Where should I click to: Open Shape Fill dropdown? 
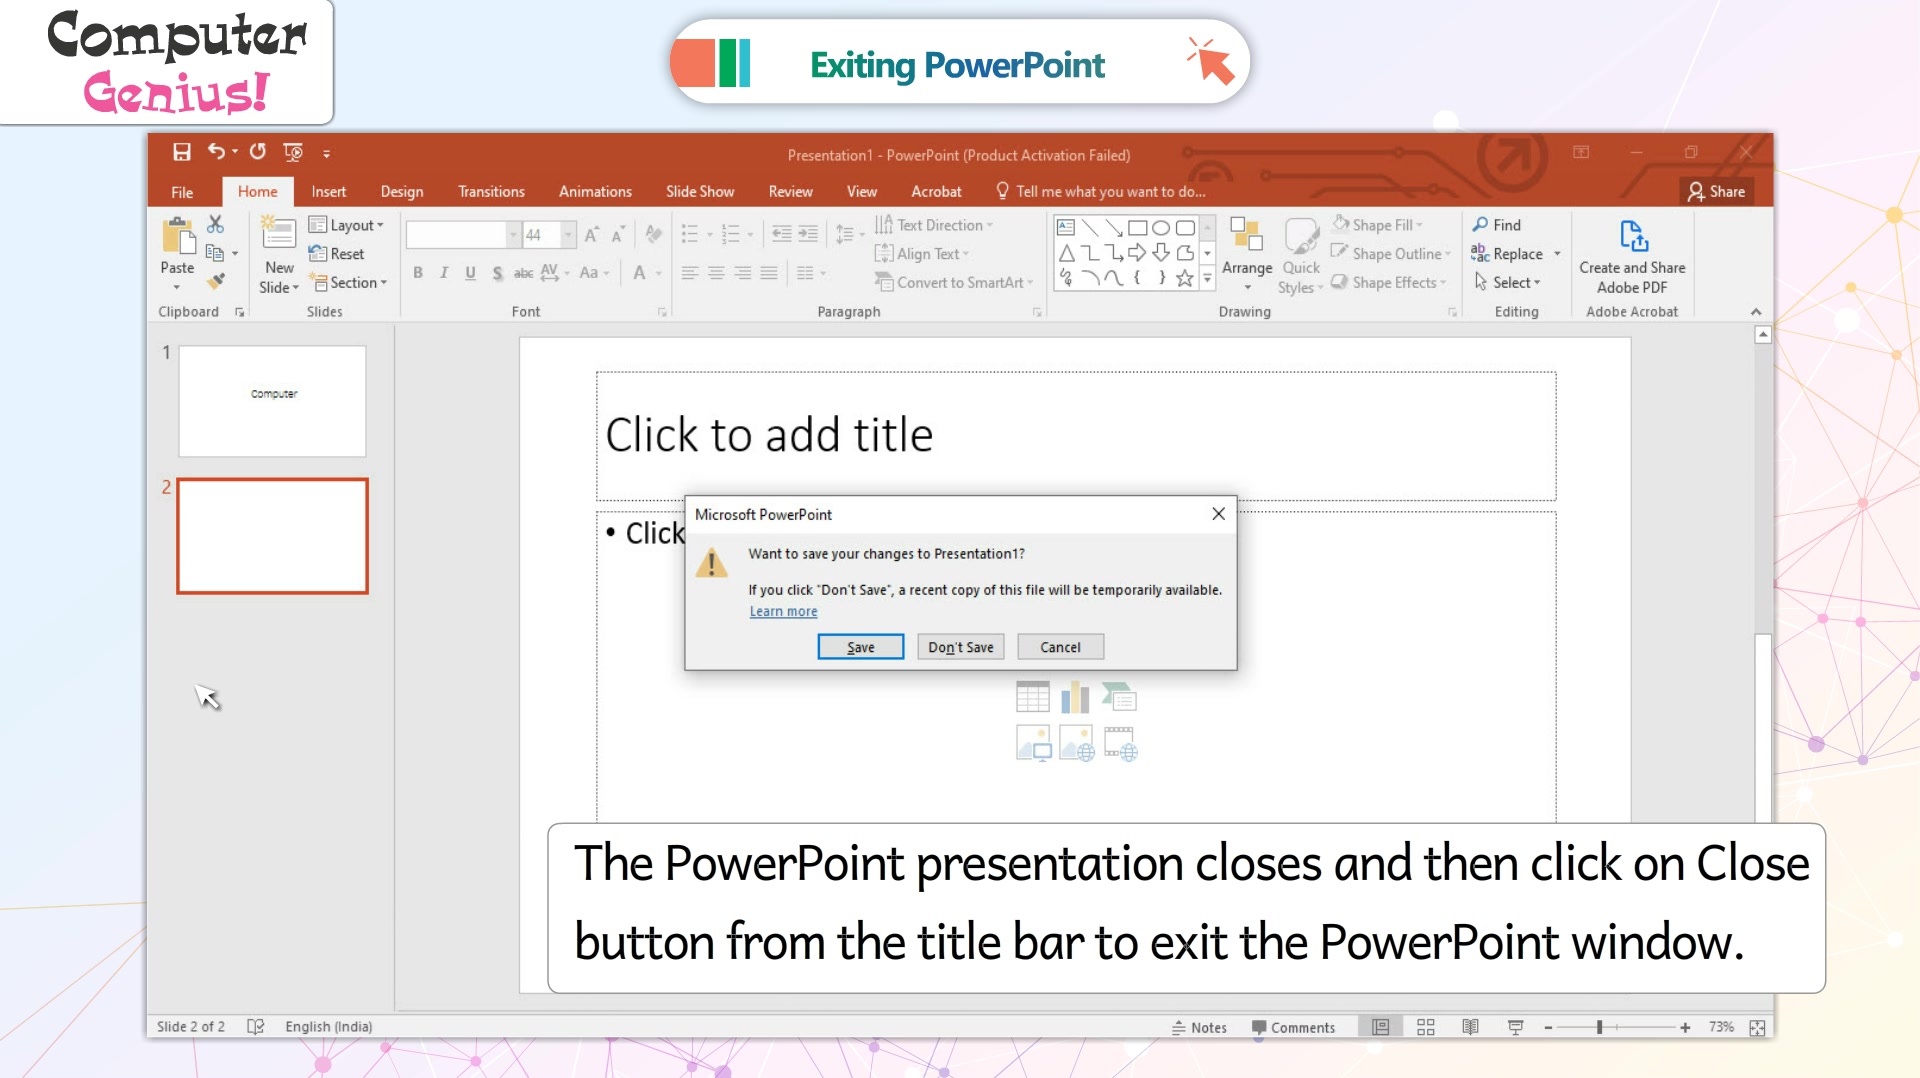click(x=1378, y=225)
